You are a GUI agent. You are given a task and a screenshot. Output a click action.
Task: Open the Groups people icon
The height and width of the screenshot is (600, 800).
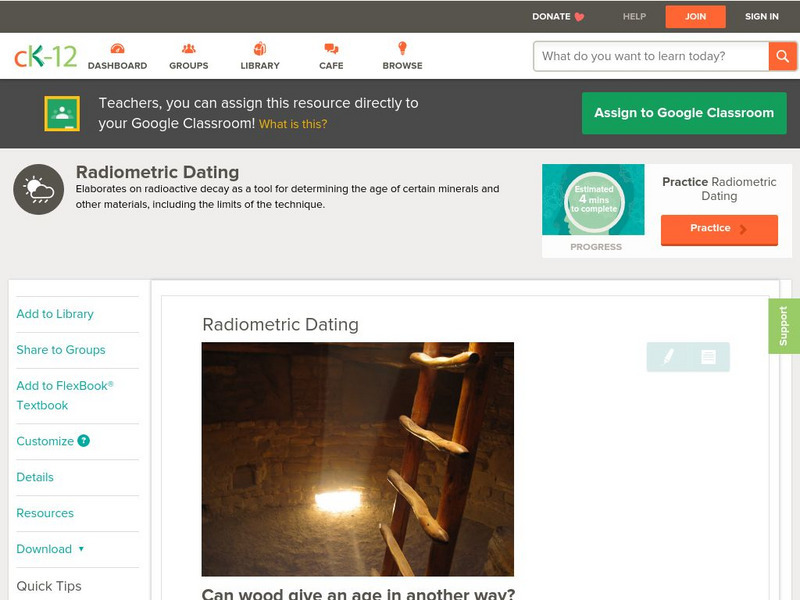[189, 48]
